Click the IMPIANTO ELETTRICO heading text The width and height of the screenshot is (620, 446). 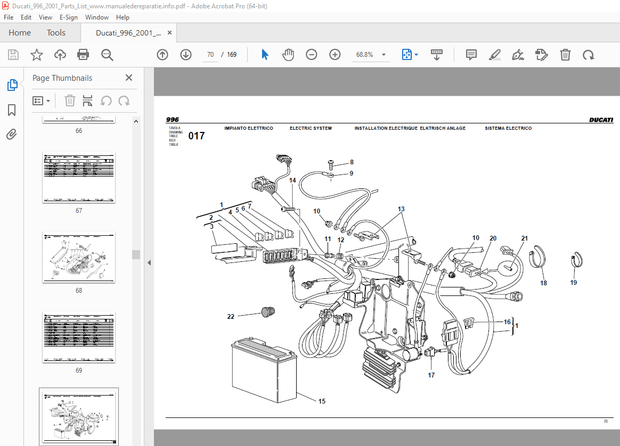click(x=249, y=128)
